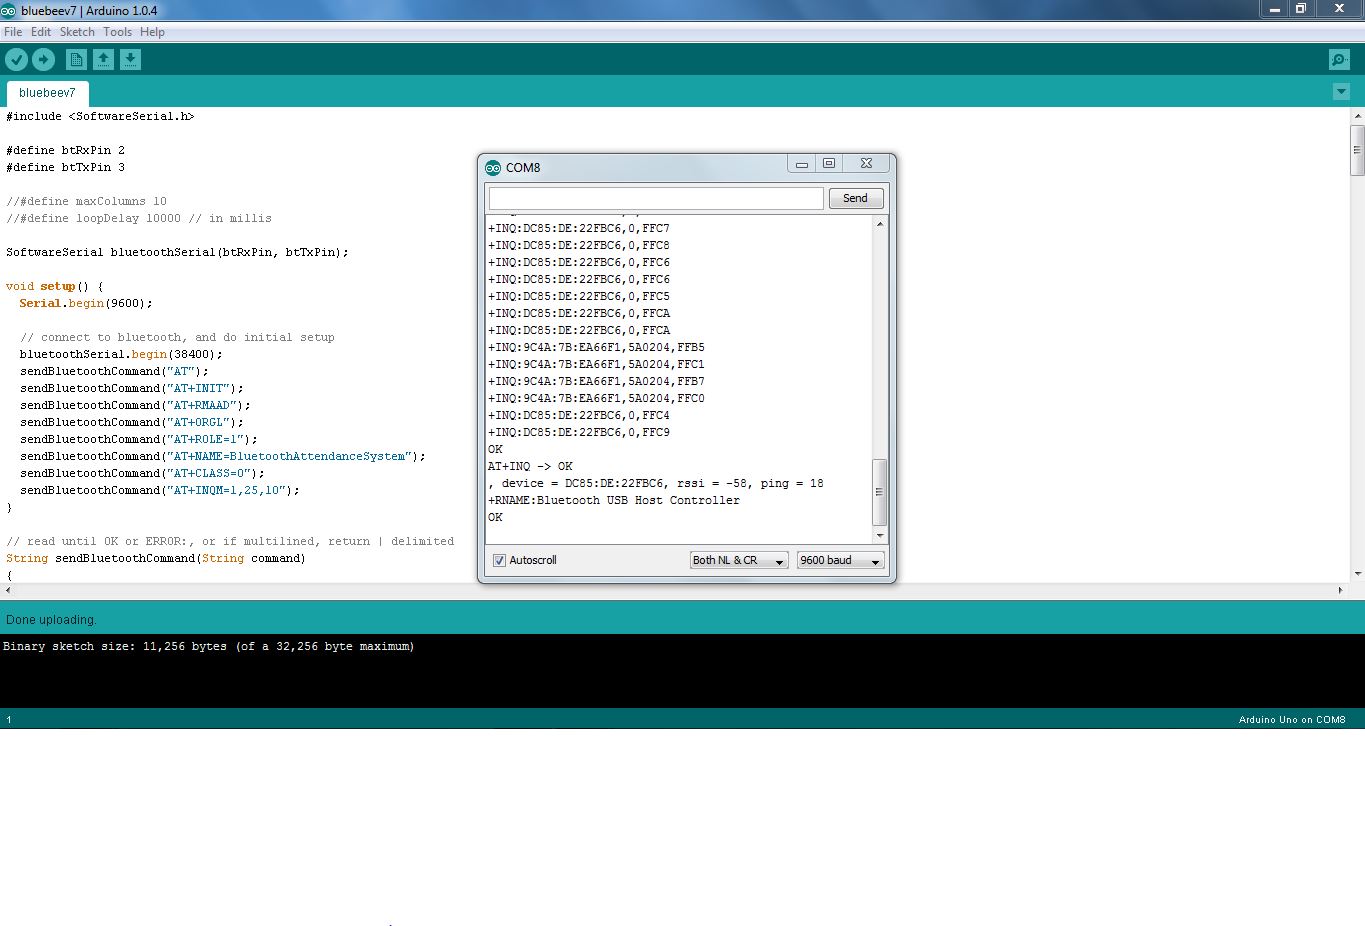
Task: Click the code editor vertical scrollbar thumb
Action: 1357,150
